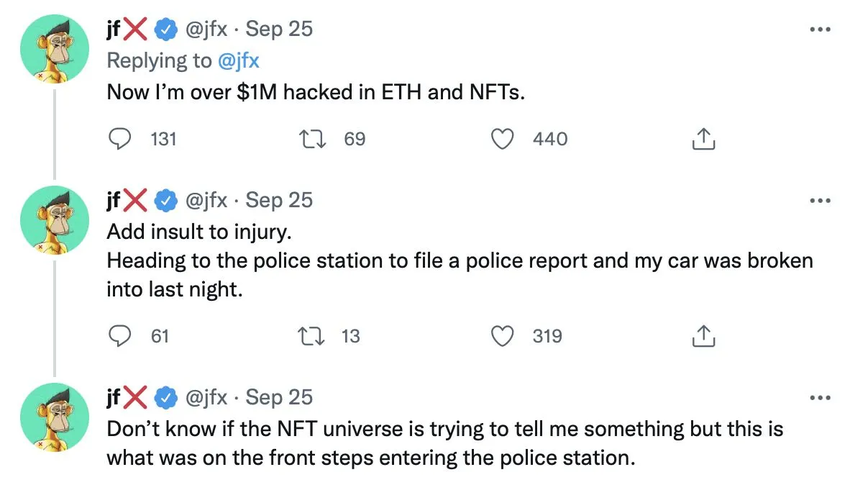Click the verified badge on the second tweet
Screen dimensions: 850x485
click(167, 200)
